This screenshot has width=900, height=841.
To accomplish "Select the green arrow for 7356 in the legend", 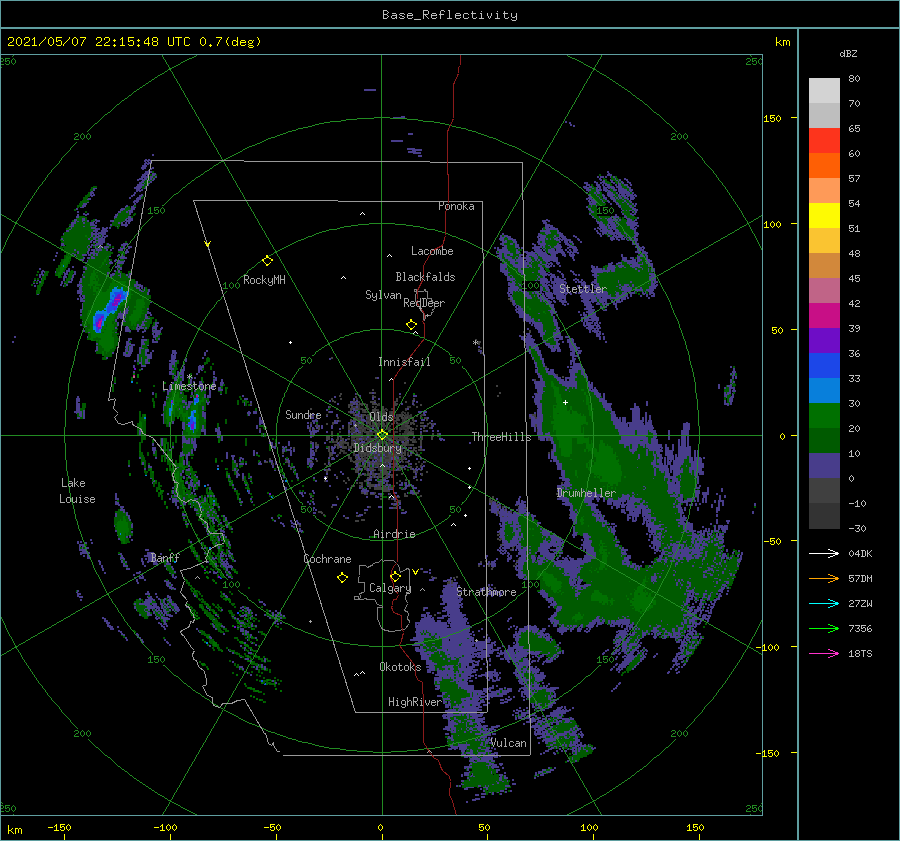I will coord(824,629).
